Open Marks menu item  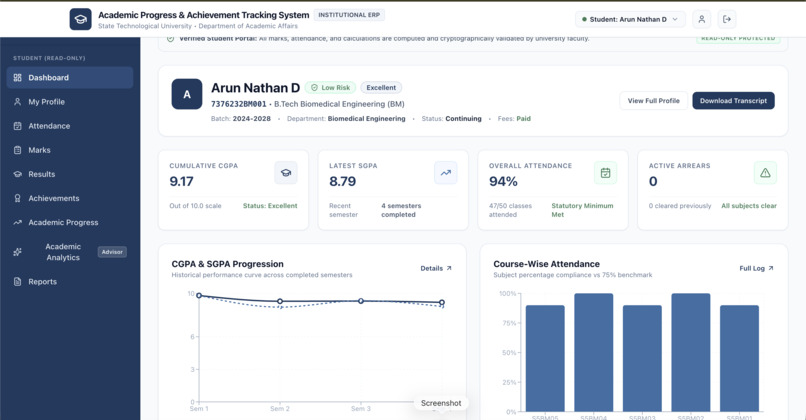click(70, 150)
